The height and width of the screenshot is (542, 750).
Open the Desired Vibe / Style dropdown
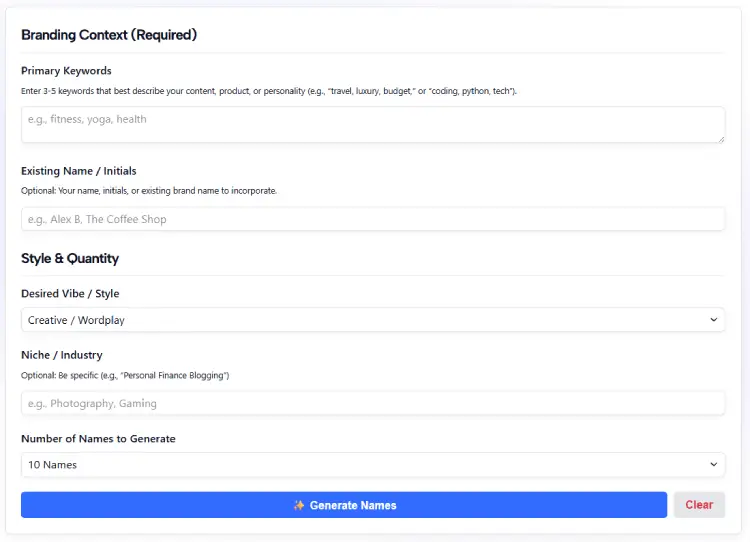[x=373, y=320]
